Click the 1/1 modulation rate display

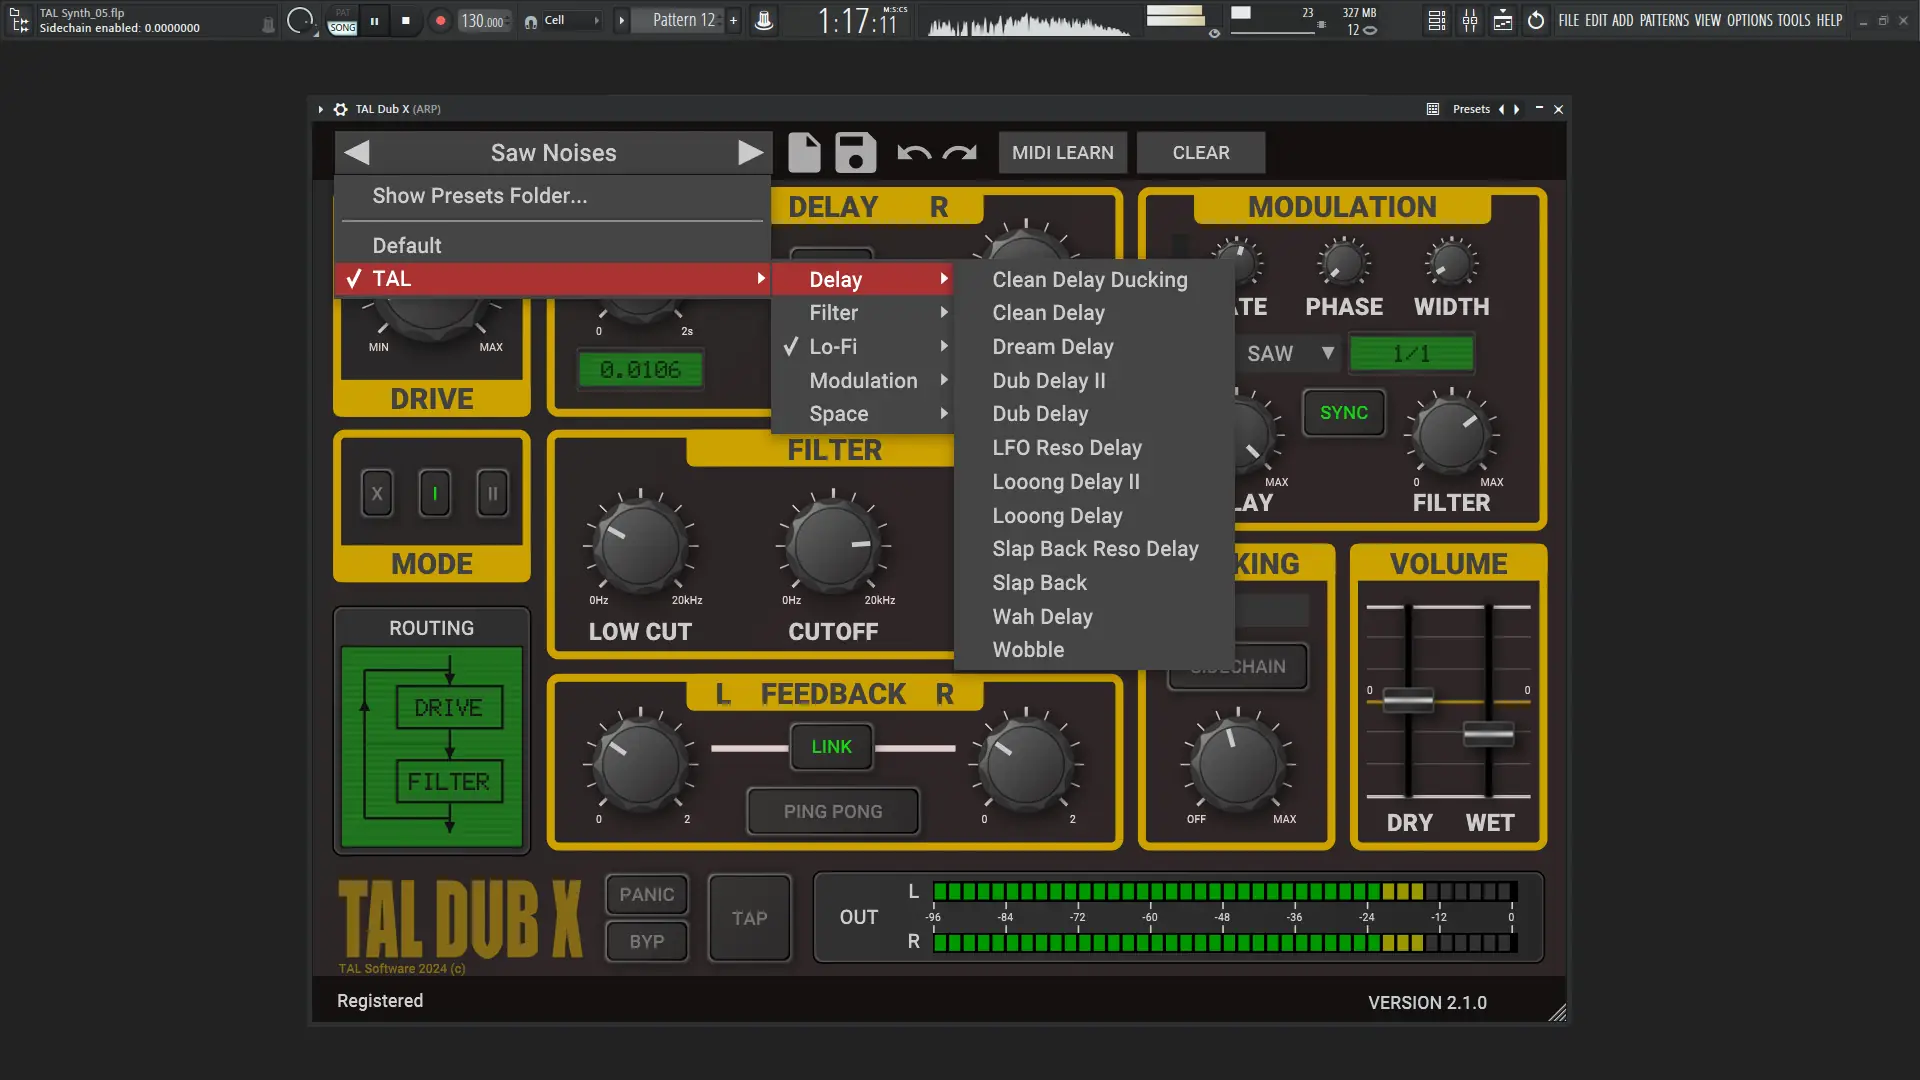(1411, 353)
